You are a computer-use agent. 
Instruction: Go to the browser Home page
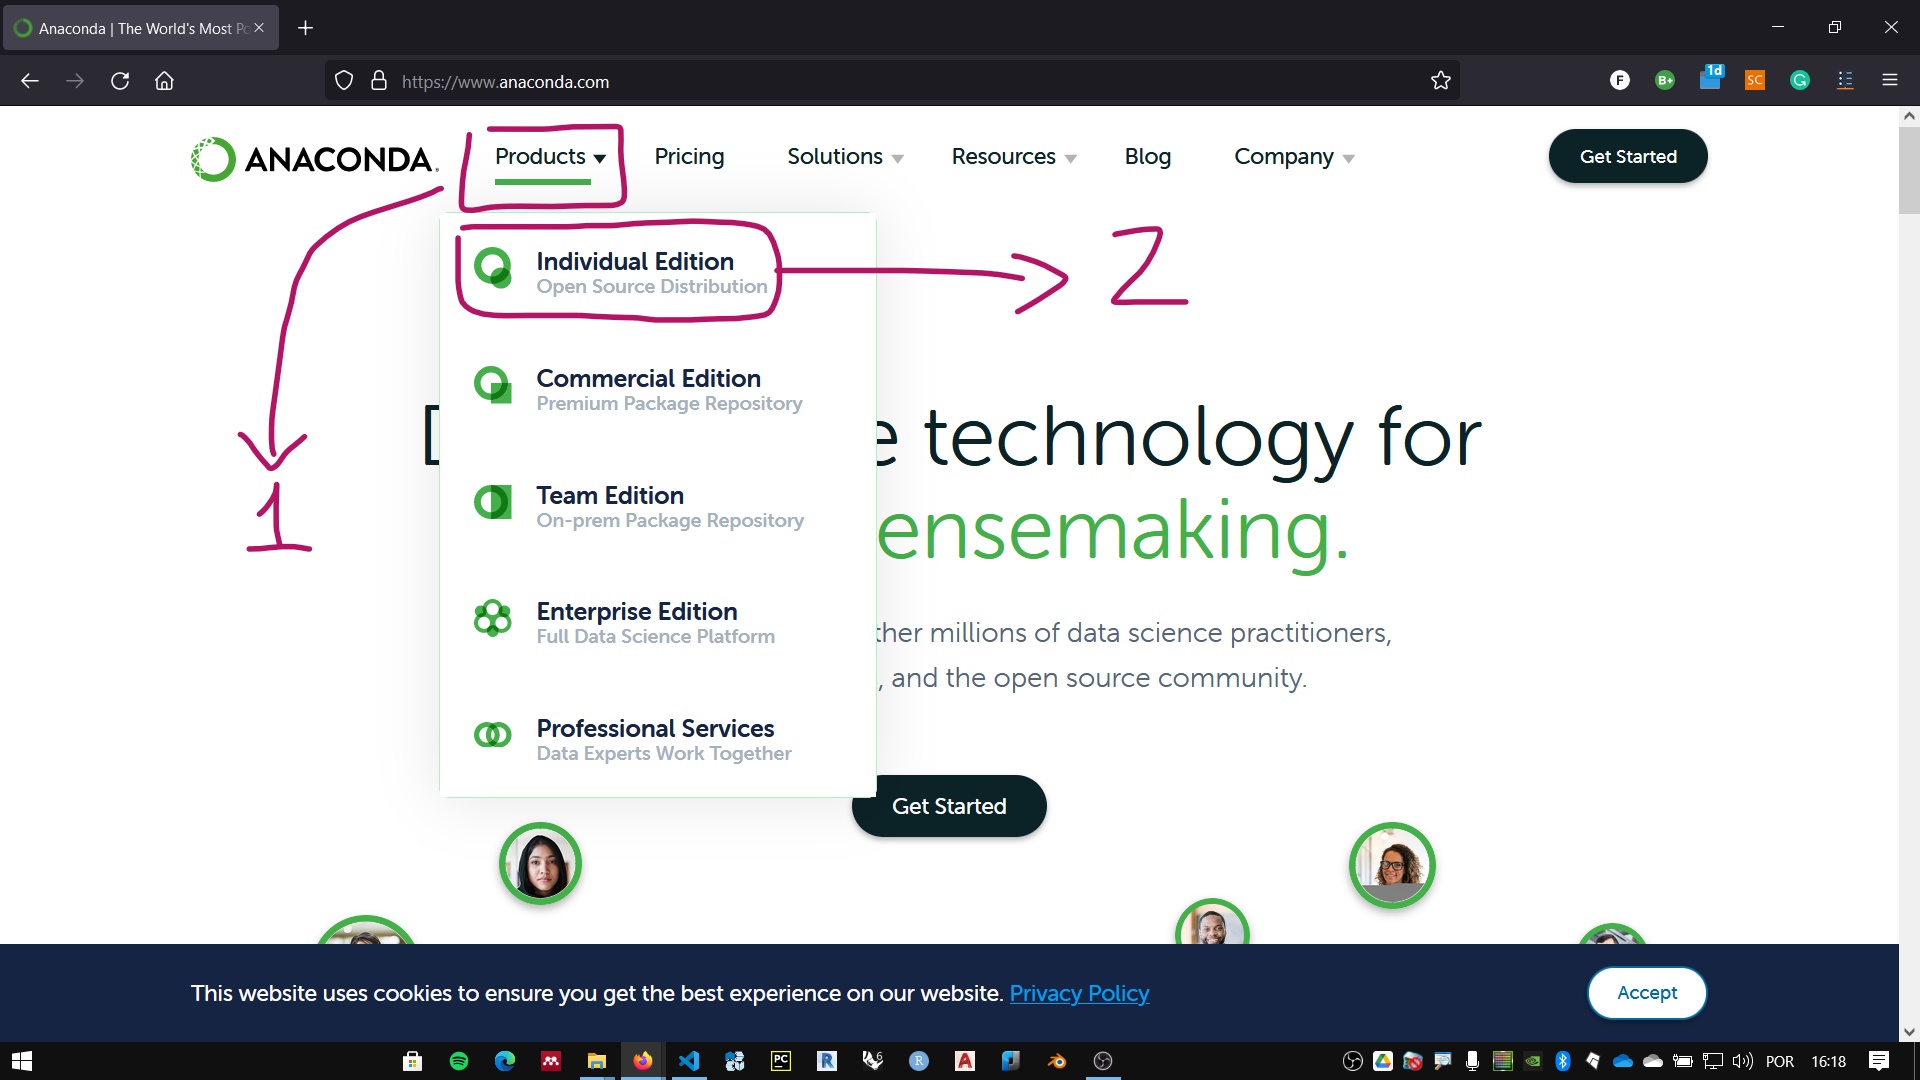(165, 81)
